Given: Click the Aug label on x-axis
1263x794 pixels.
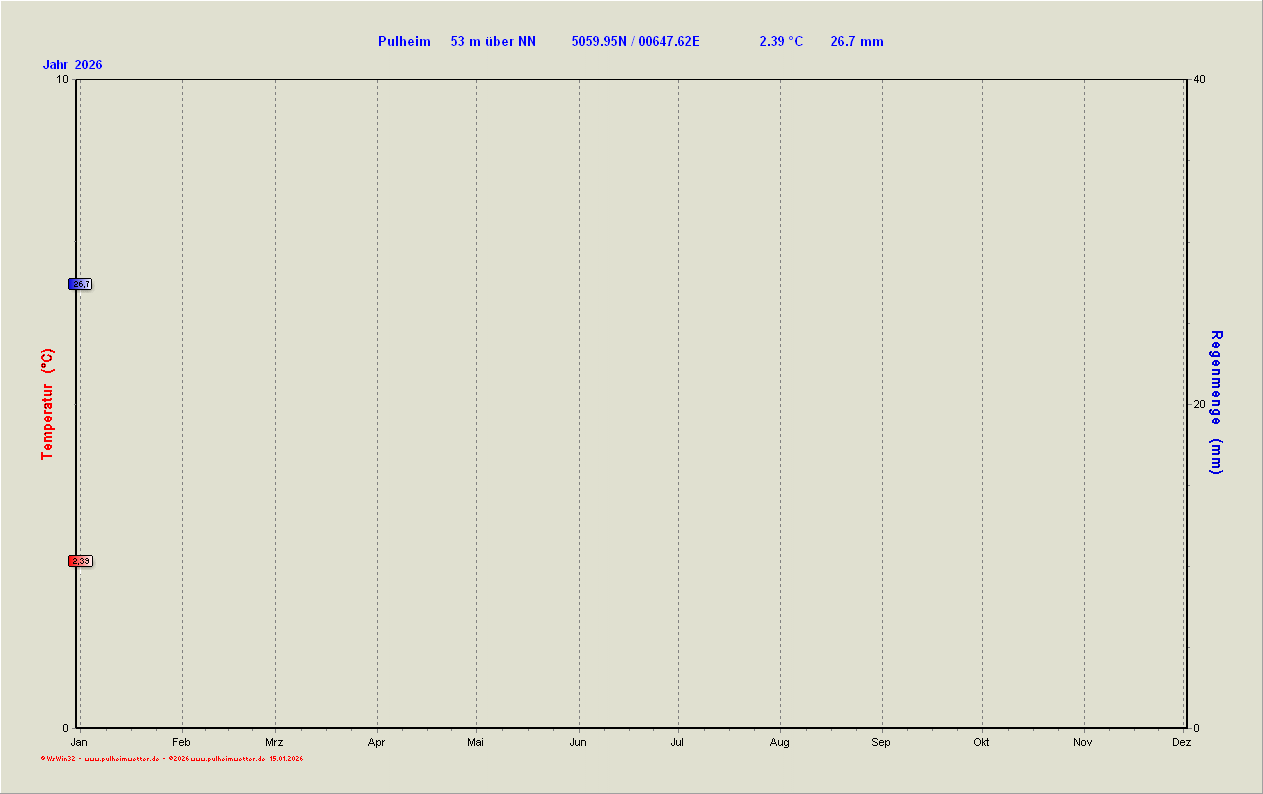Looking at the screenshot, I should pyautogui.click(x=779, y=742).
